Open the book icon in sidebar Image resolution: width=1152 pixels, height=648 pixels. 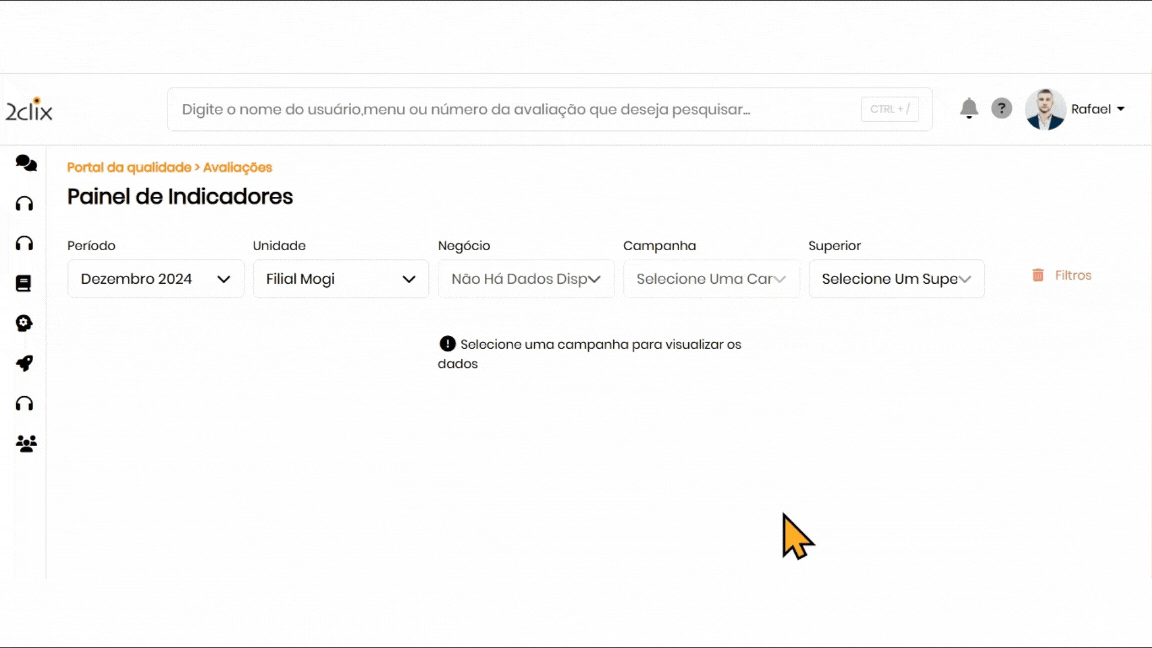tap(24, 284)
